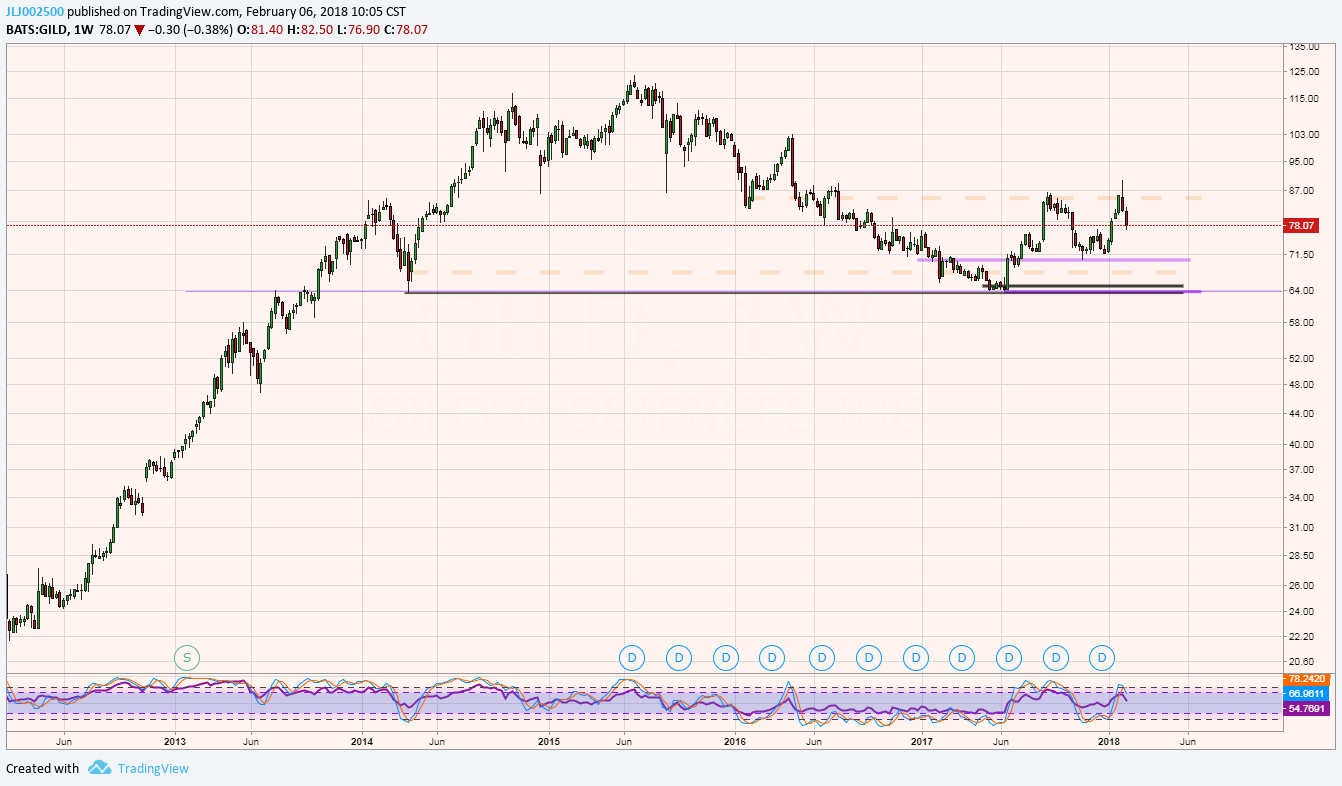Click the 40.00 price axis label

tap(1303, 444)
